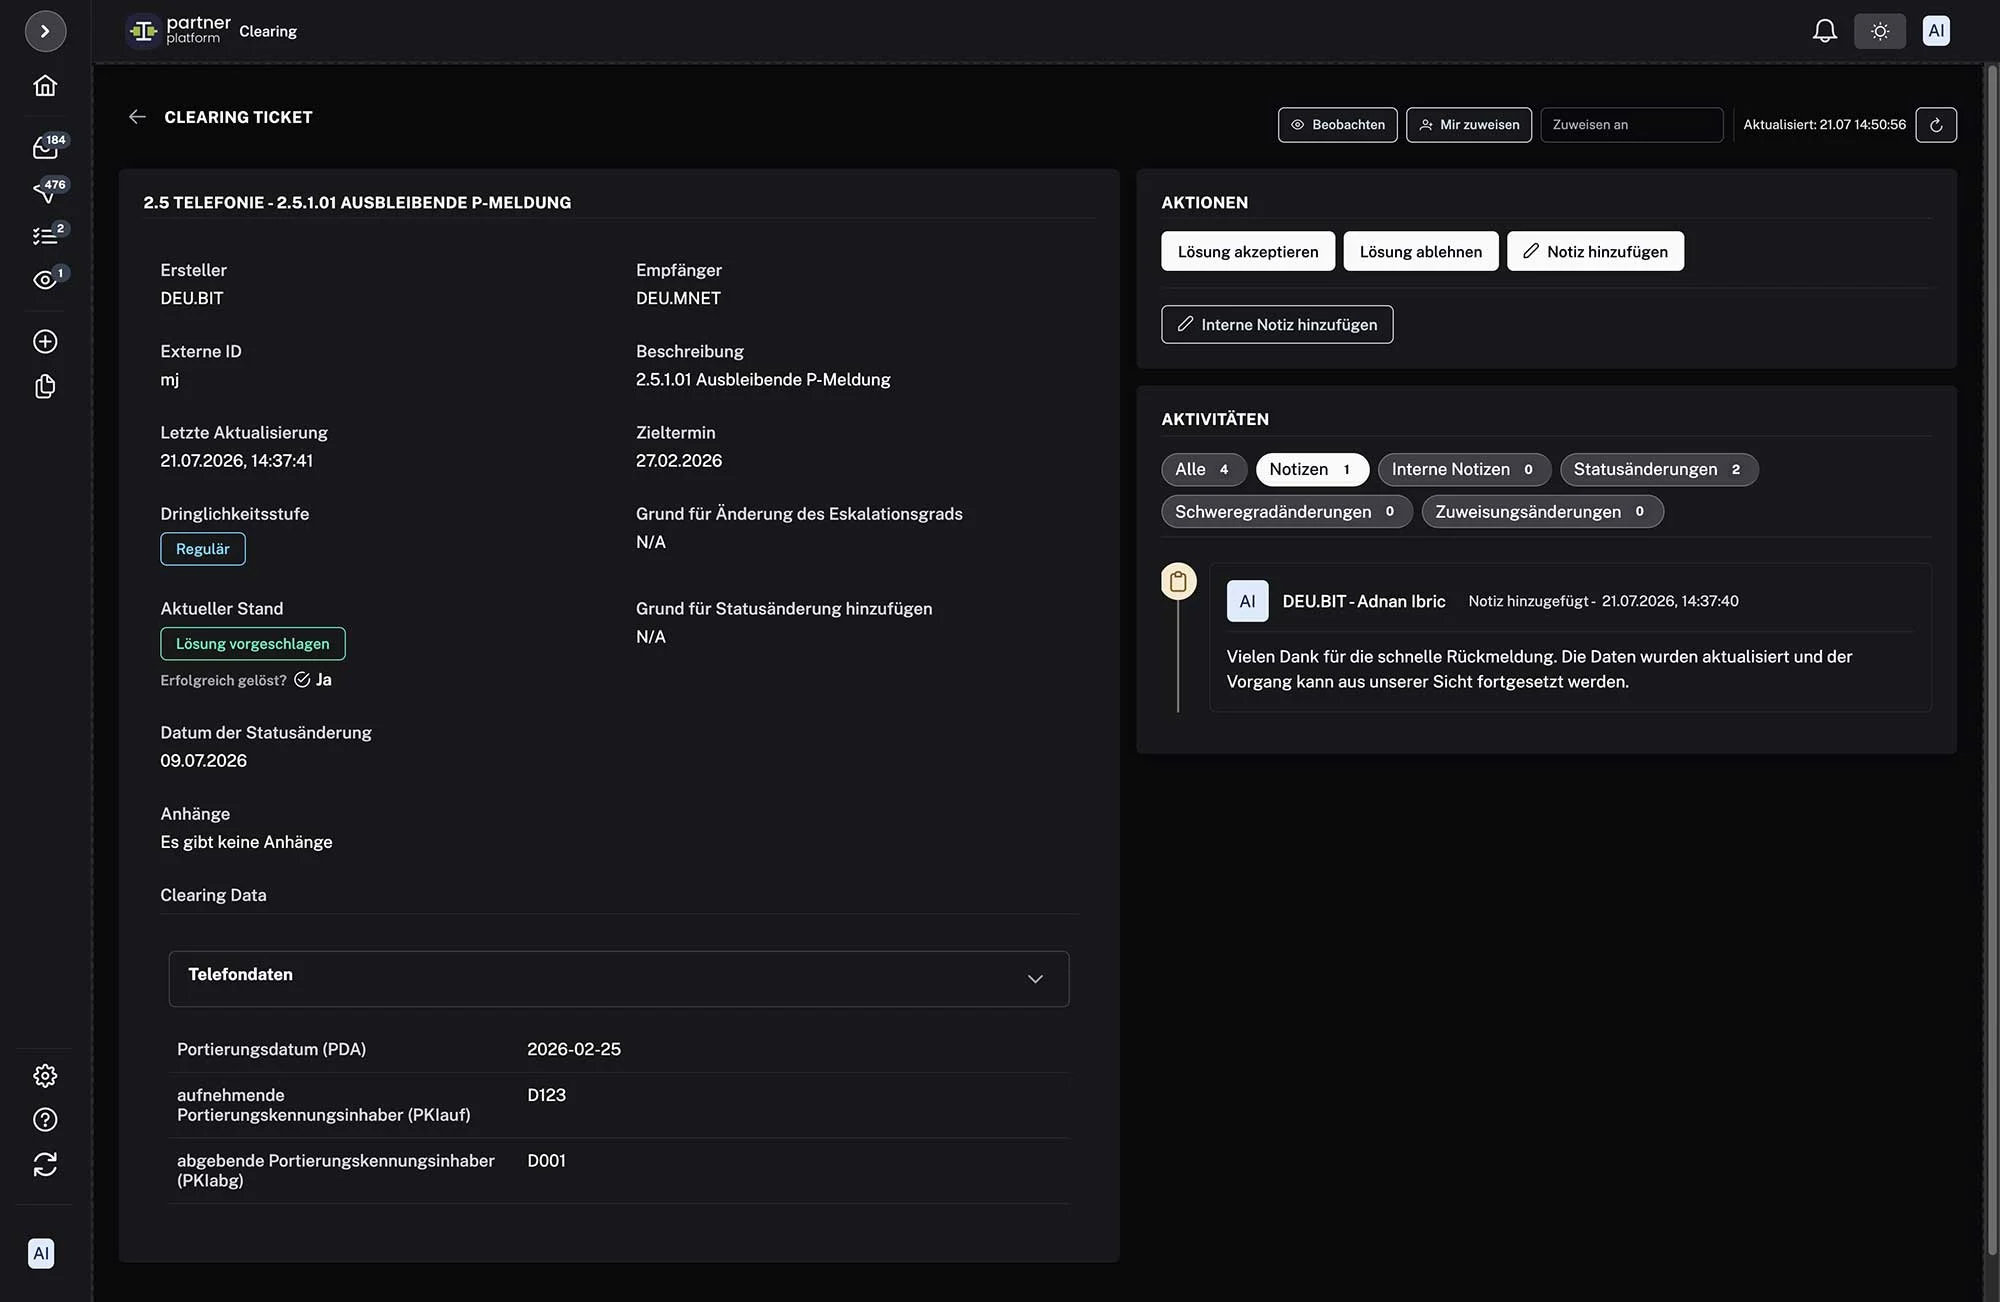The height and width of the screenshot is (1302, 2000).
Task: Expand the sidebar with the chevron button
Action: pyautogui.click(x=45, y=31)
